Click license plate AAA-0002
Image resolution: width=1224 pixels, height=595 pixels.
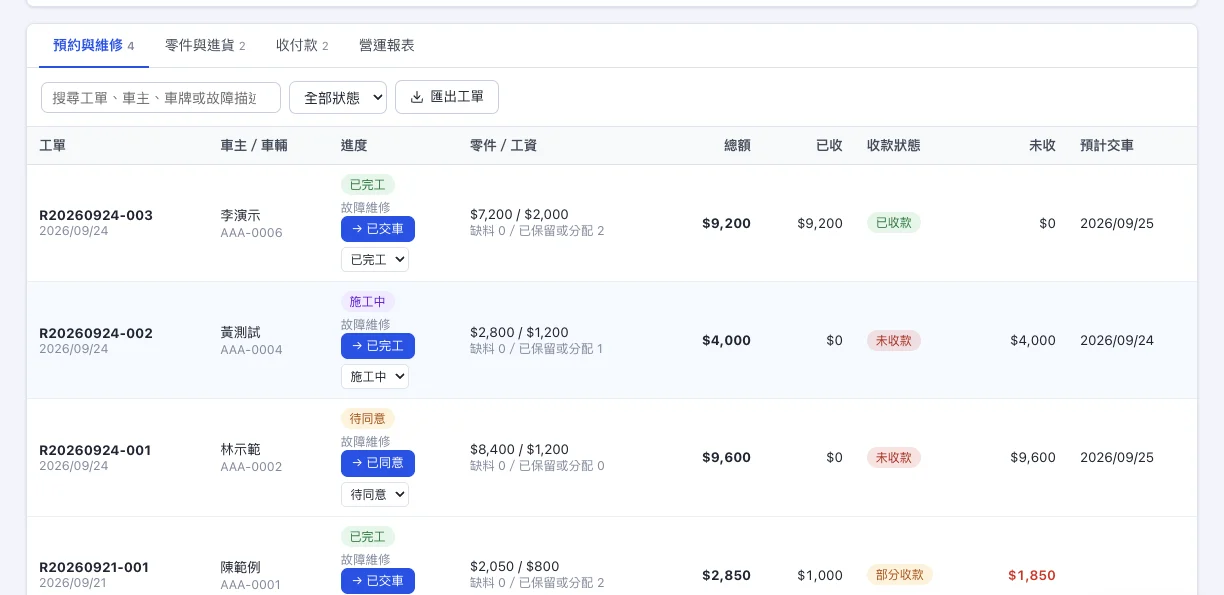pos(251,467)
